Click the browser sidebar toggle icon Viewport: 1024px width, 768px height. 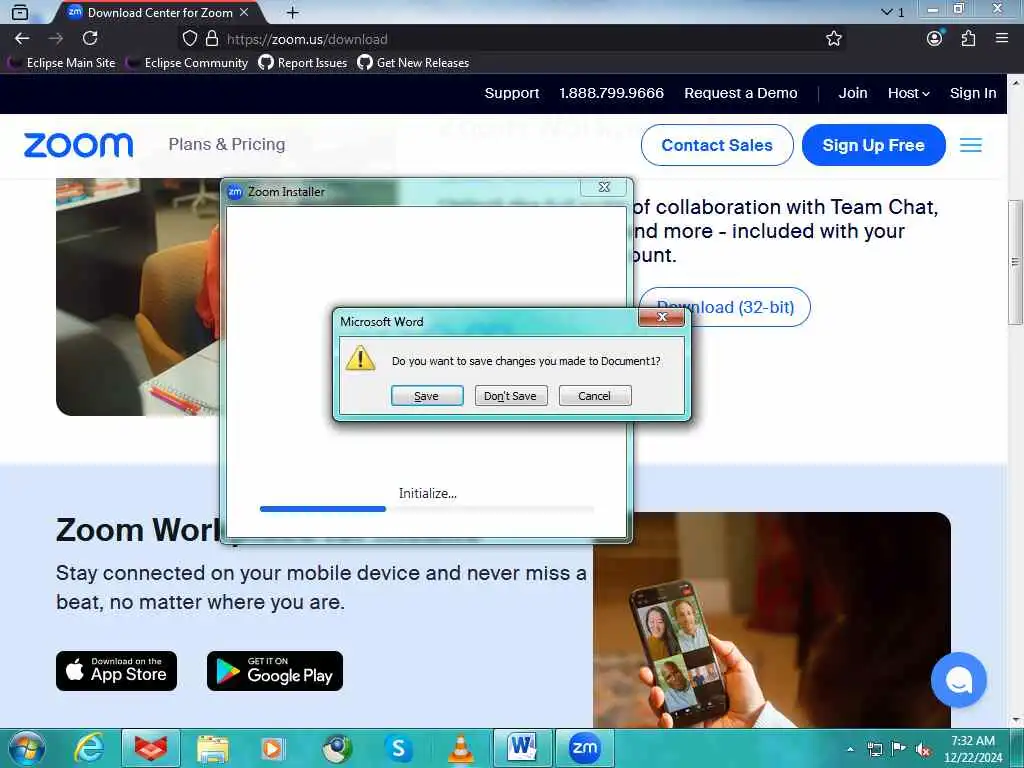[20, 12]
